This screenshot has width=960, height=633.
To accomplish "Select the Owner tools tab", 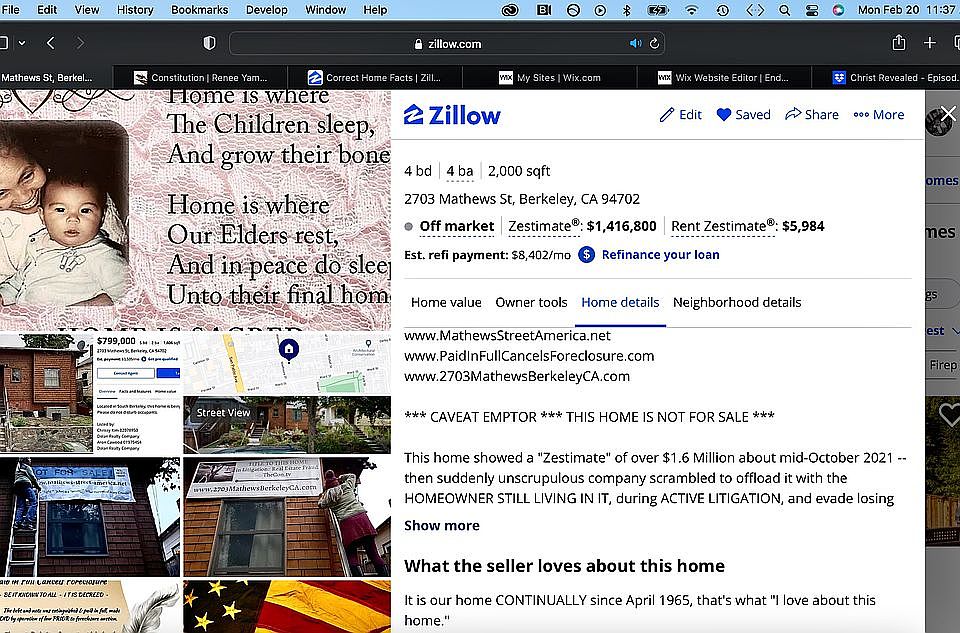I will point(531,302).
